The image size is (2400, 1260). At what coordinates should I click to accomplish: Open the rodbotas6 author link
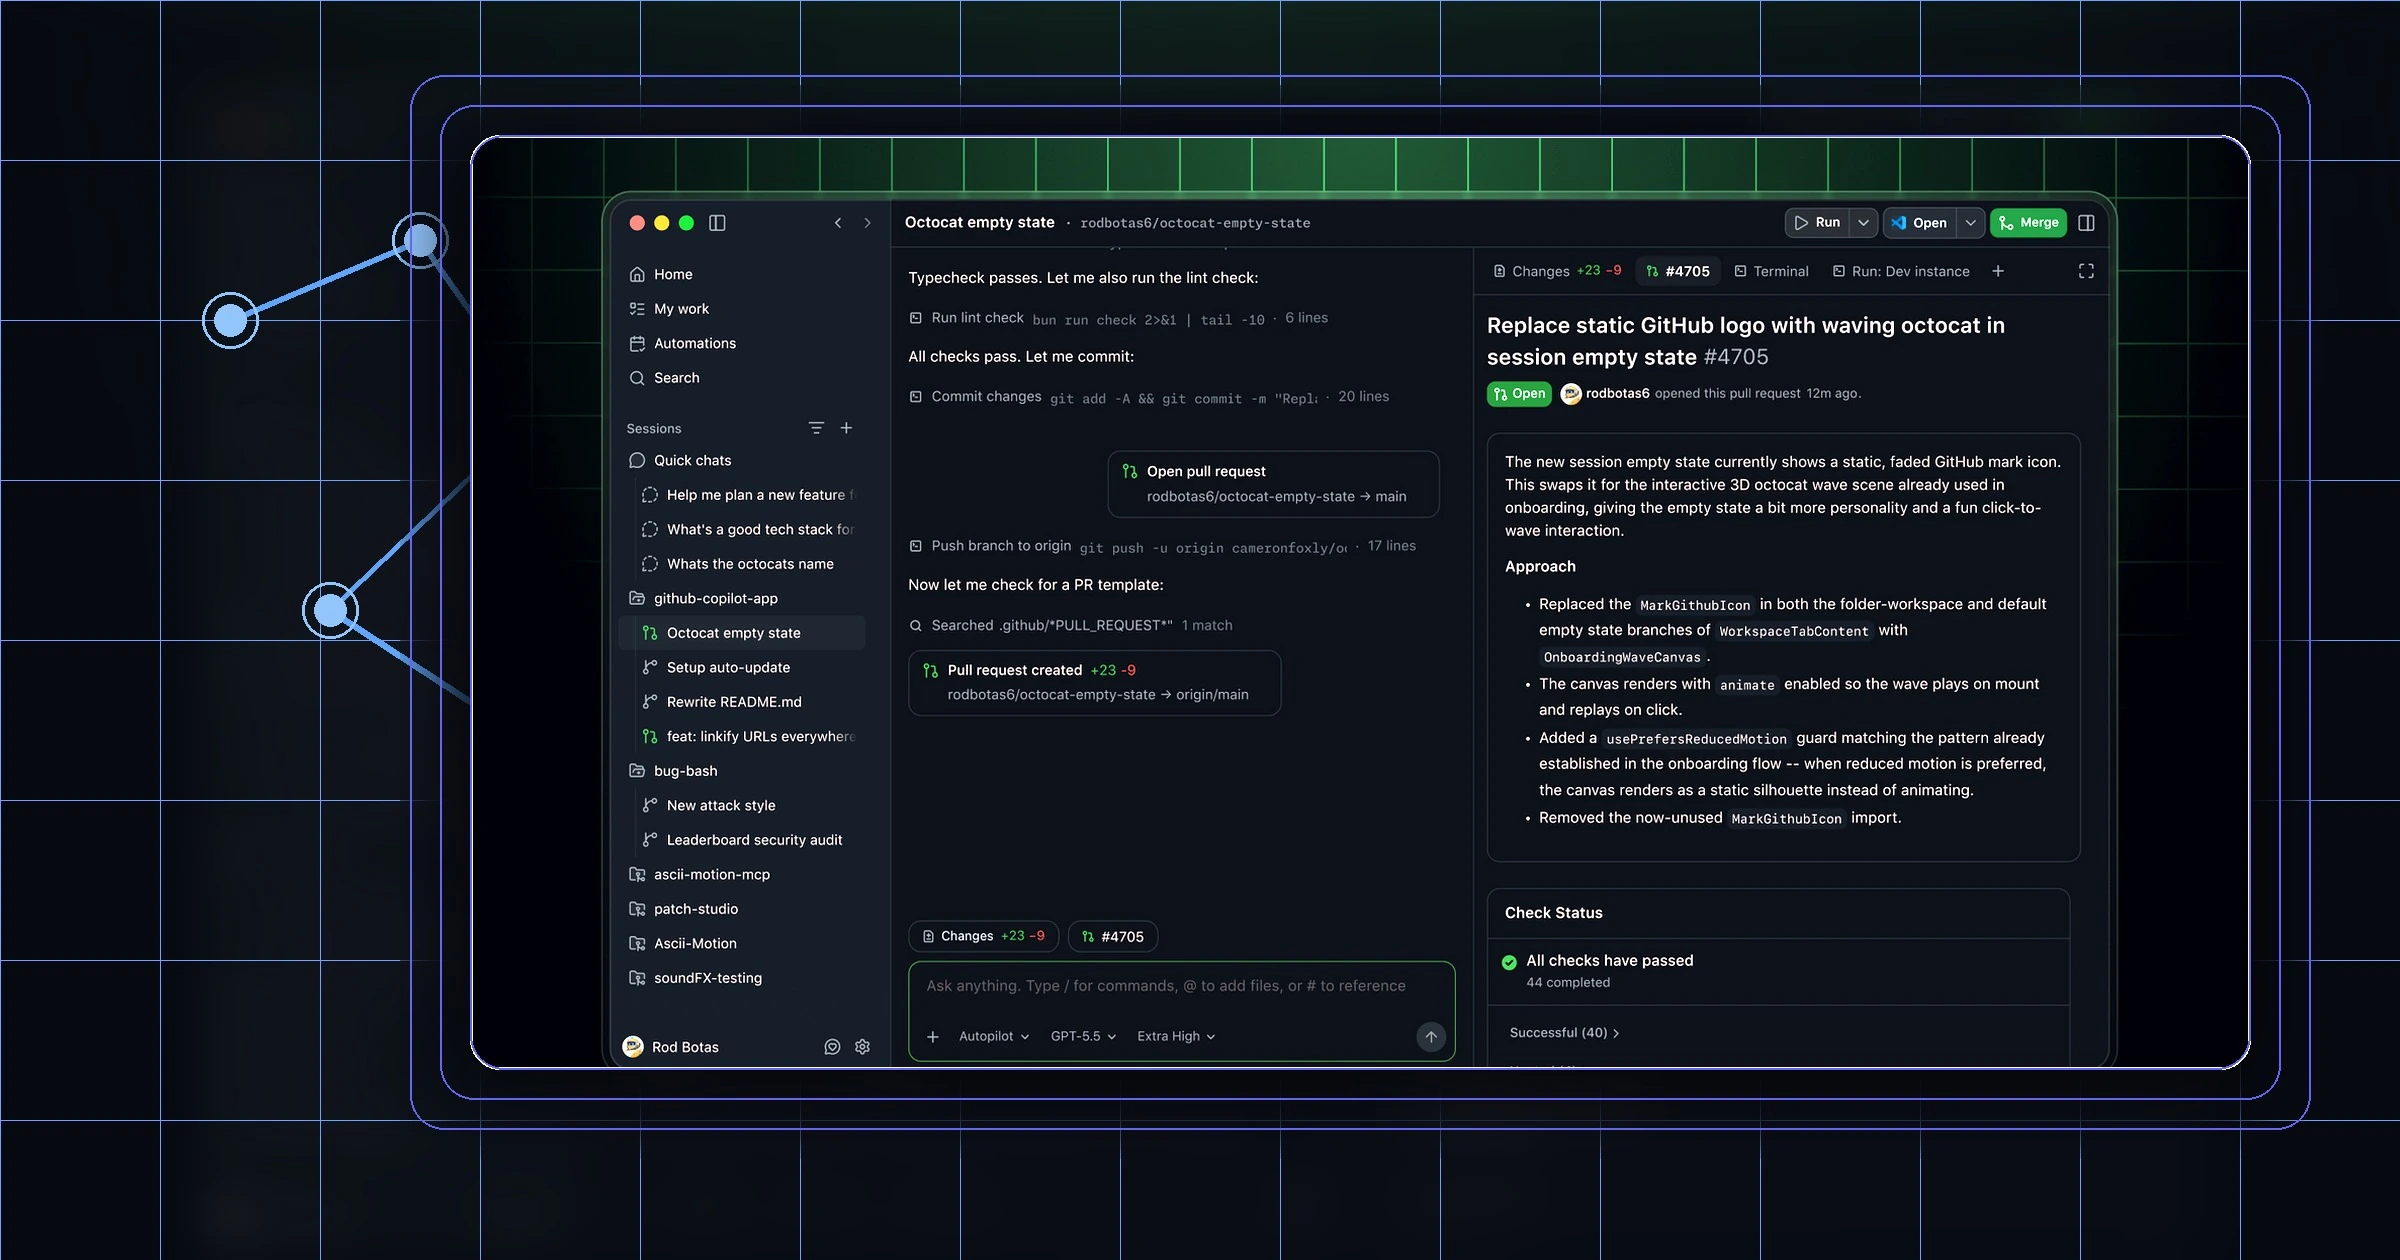click(1617, 394)
